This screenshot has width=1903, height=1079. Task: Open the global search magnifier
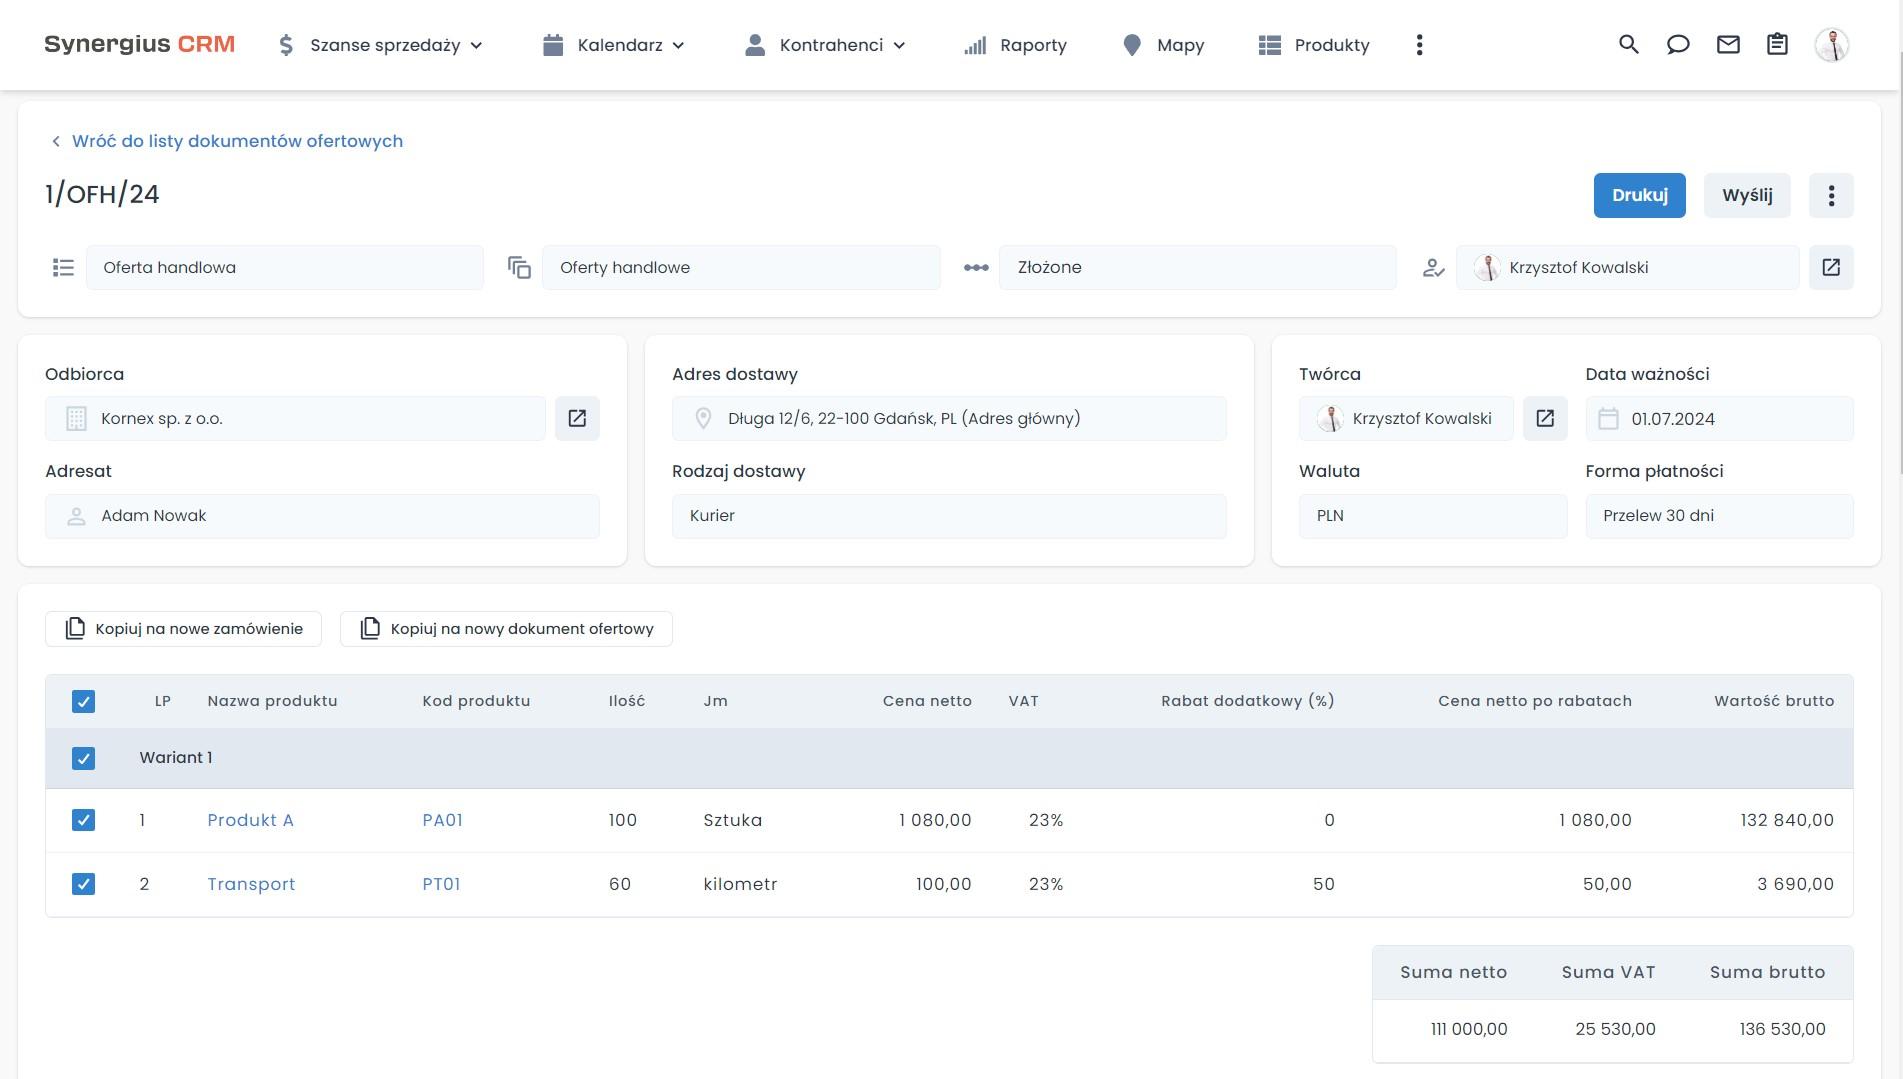[x=1628, y=44]
